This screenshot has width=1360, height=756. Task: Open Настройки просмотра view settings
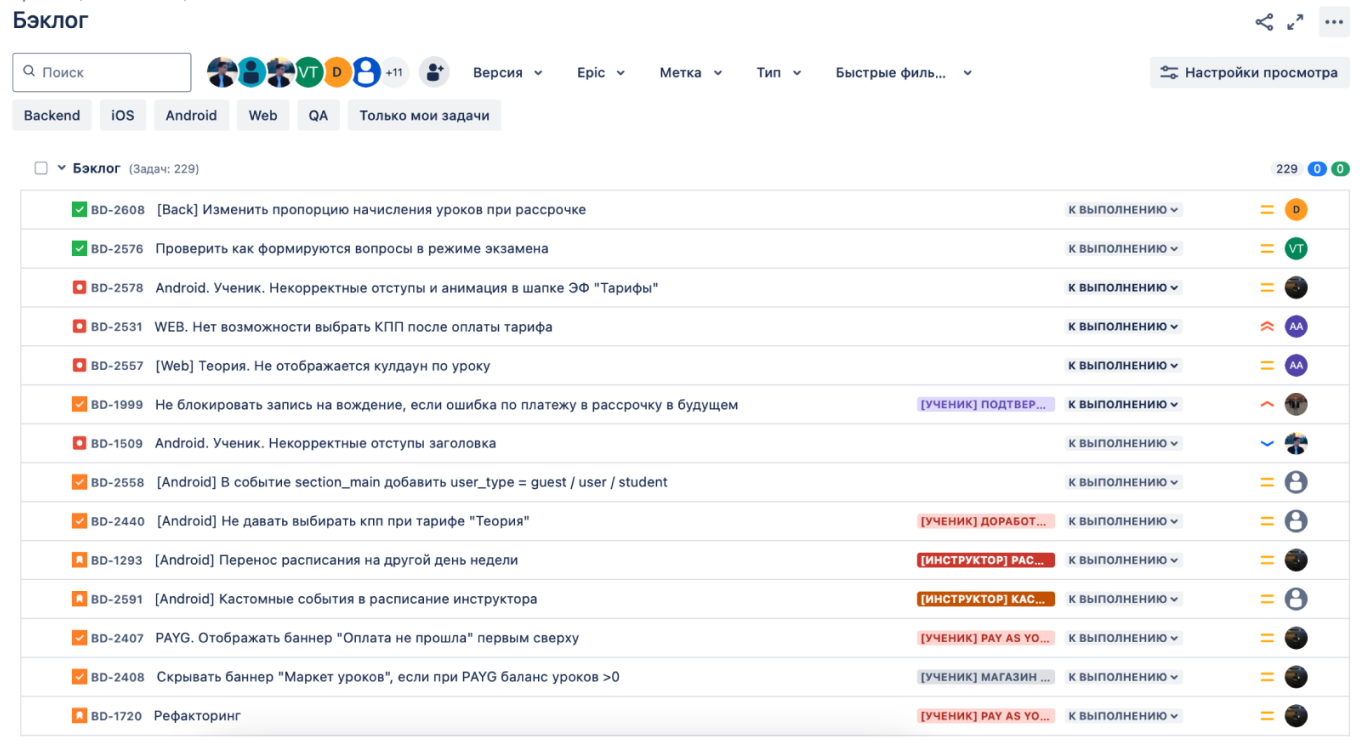tap(1249, 72)
